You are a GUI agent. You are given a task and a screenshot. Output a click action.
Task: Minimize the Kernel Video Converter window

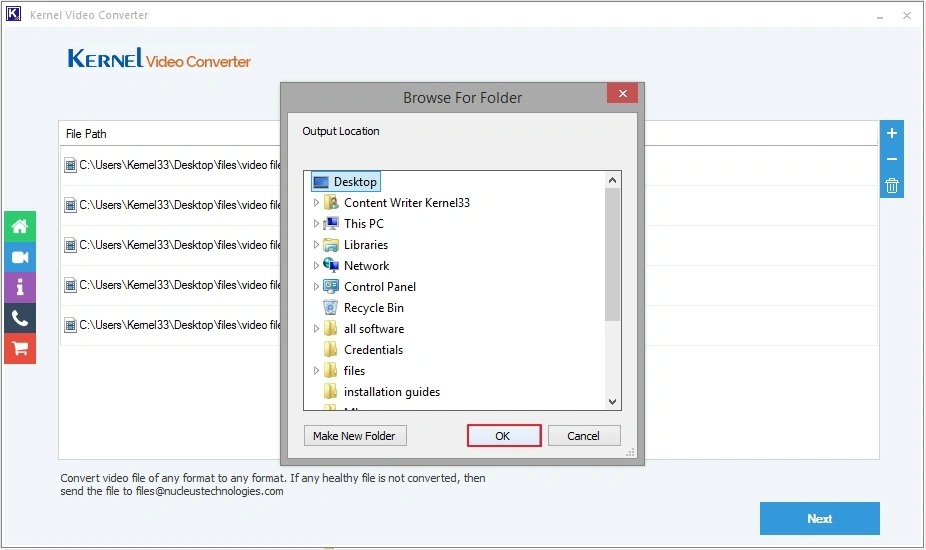(x=879, y=16)
